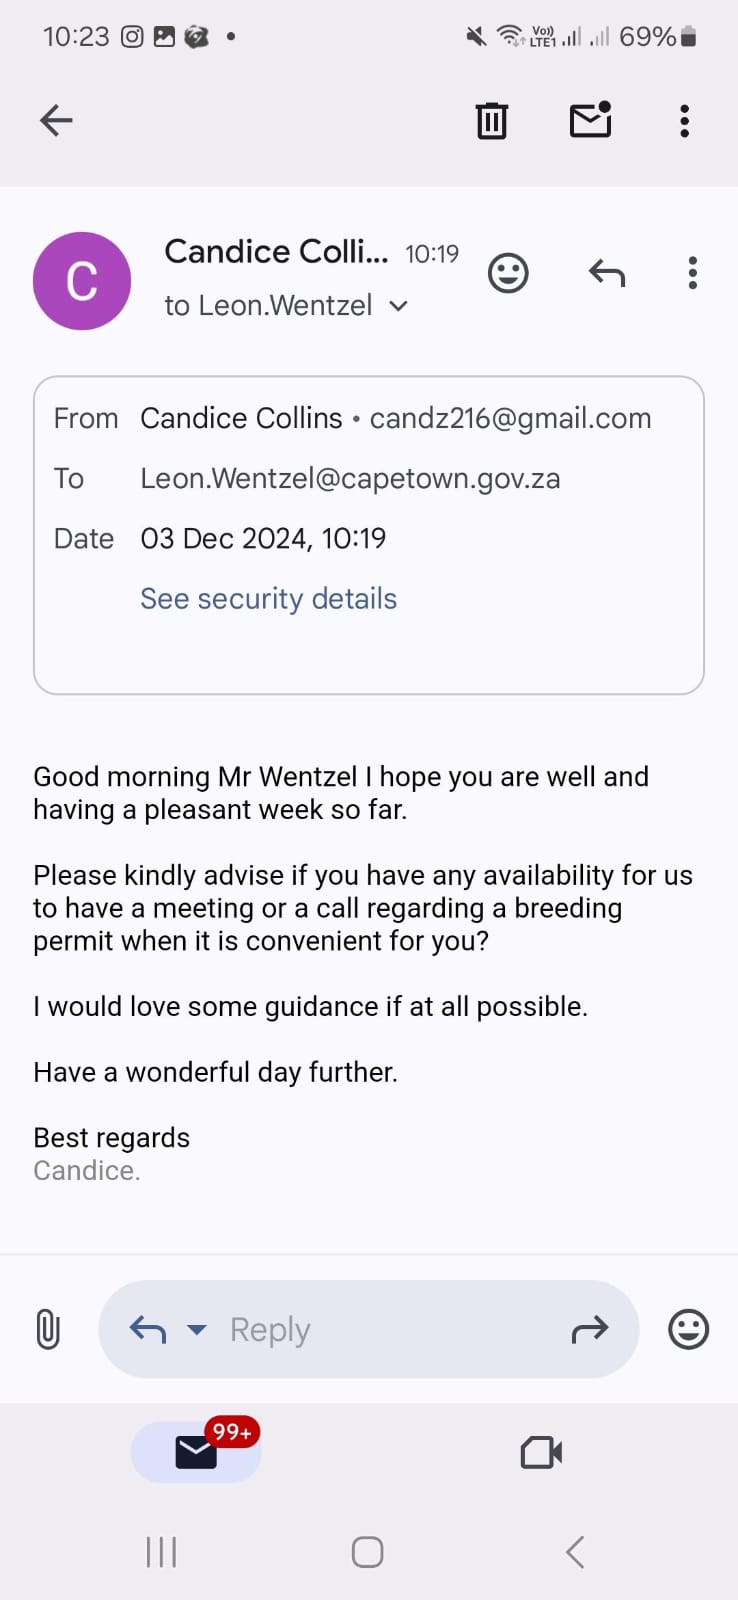Open reply type dropdown arrow

197,1330
